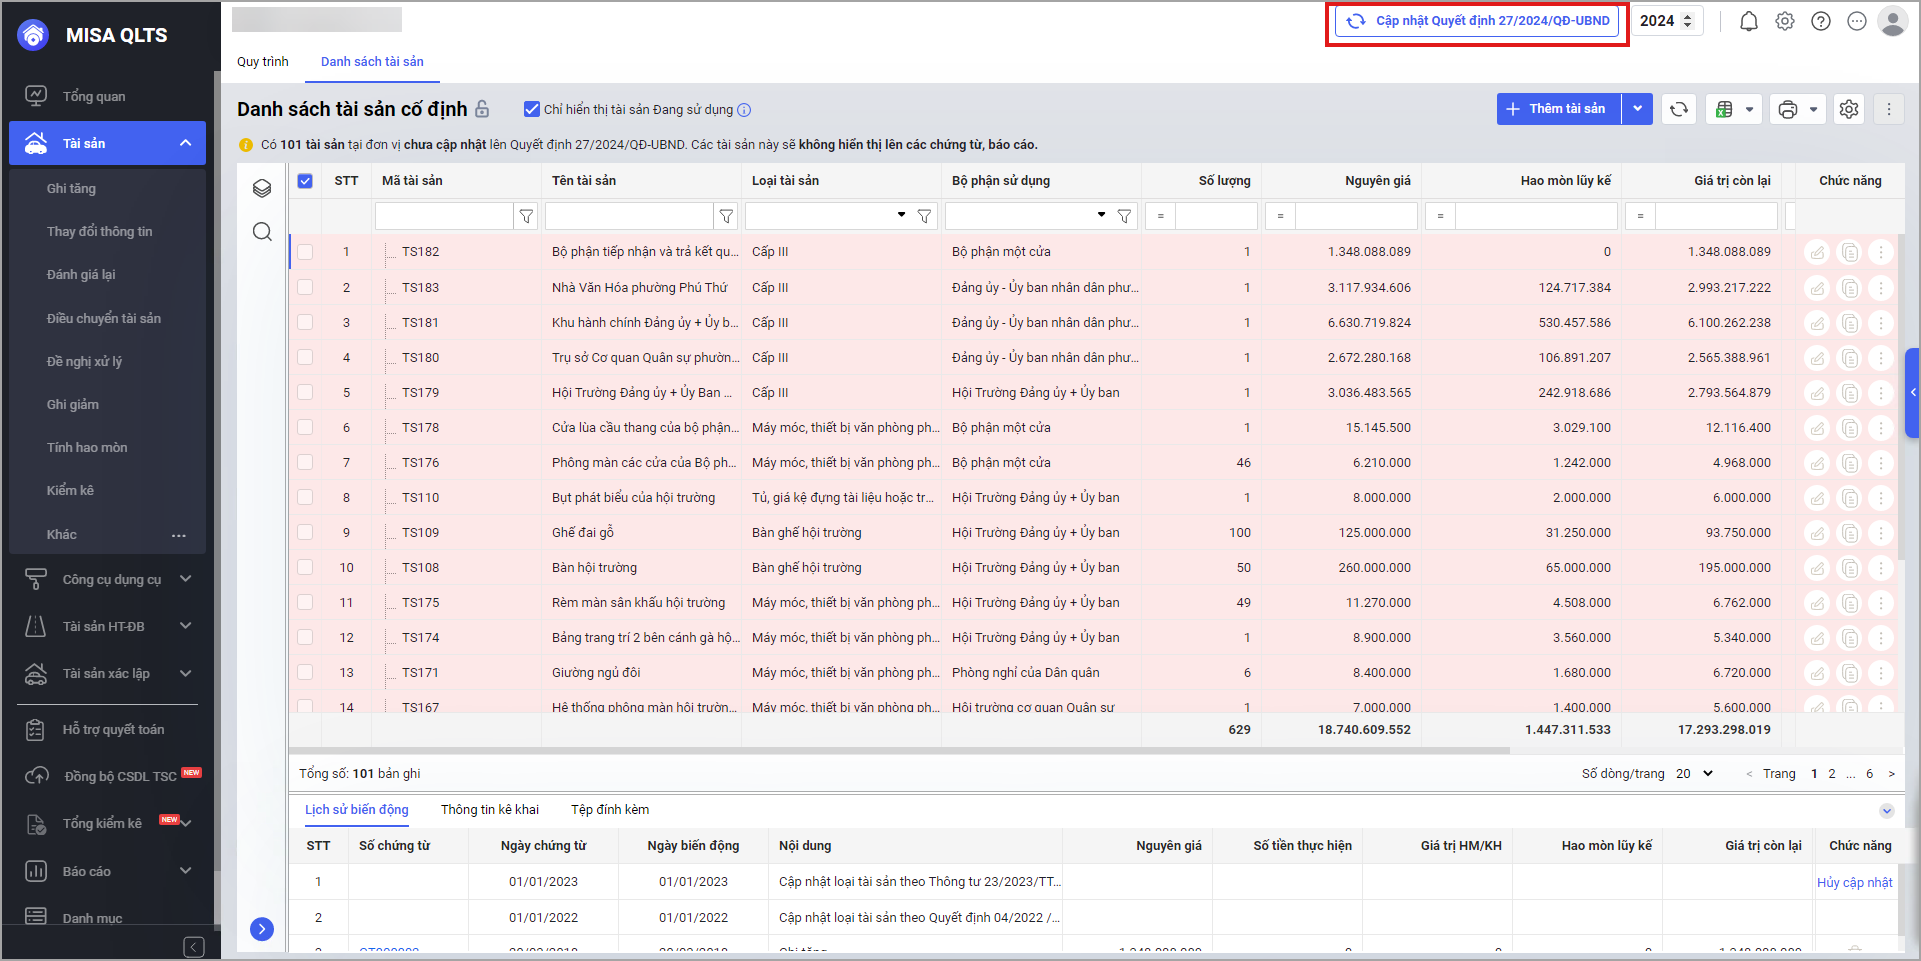The height and width of the screenshot is (961, 1921).
Task: Click the refresh asset list icon
Action: pos(1679,109)
